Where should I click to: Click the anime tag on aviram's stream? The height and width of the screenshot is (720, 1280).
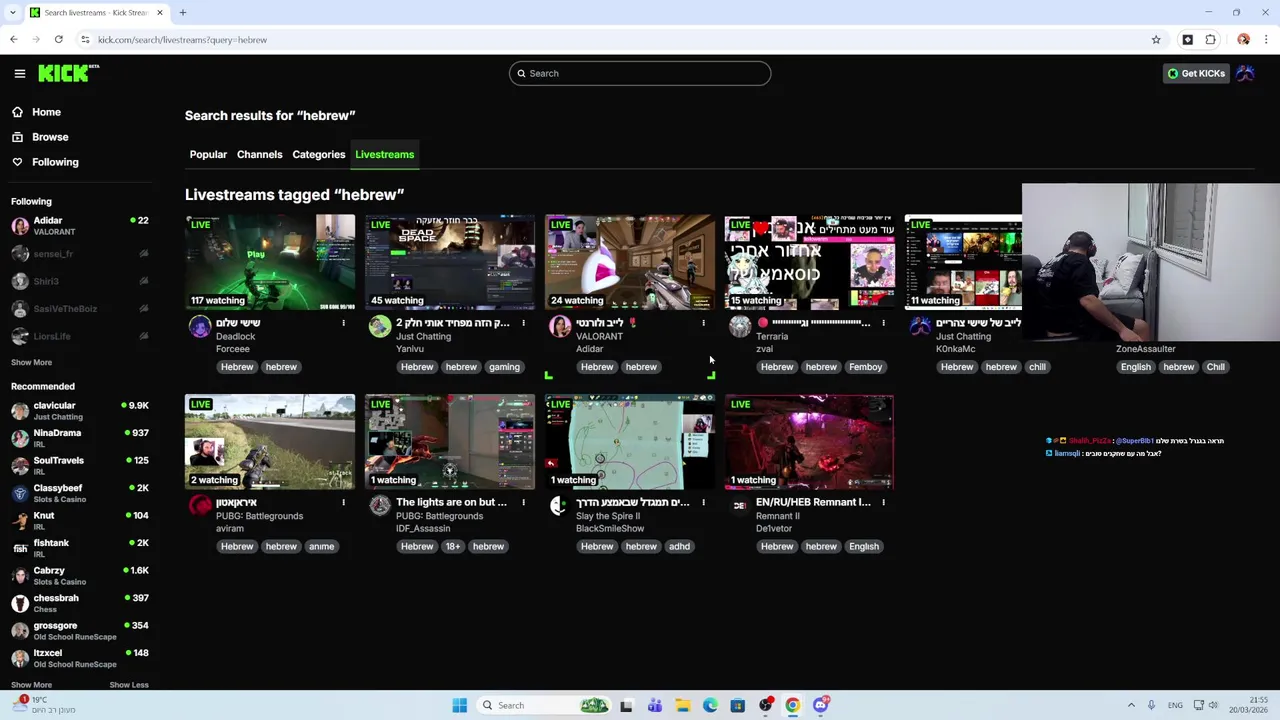coord(321,547)
